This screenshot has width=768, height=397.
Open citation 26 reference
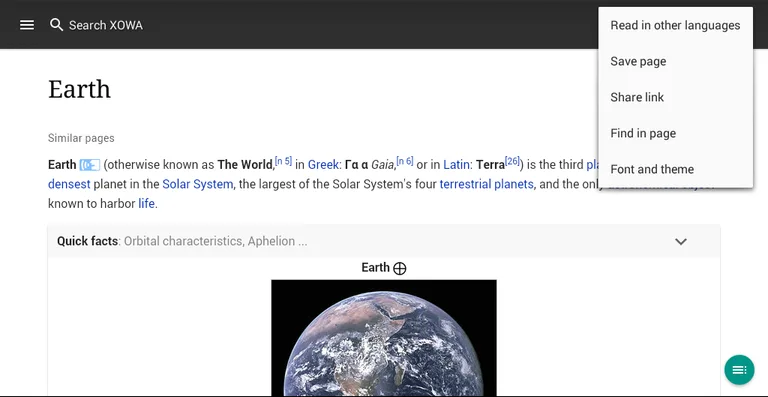[512, 161]
